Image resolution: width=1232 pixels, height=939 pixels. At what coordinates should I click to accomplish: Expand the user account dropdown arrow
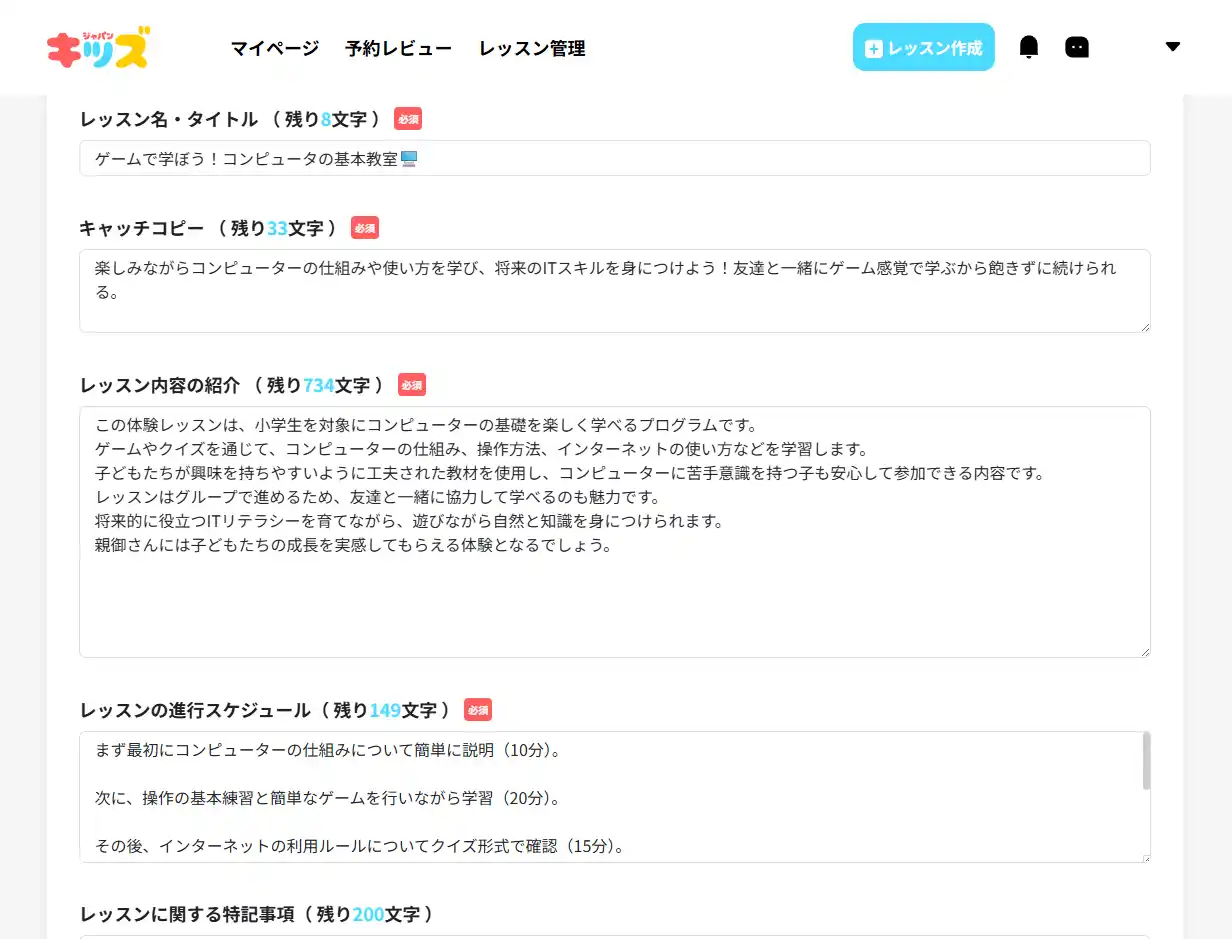pyautogui.click(x=1173, y=47)
